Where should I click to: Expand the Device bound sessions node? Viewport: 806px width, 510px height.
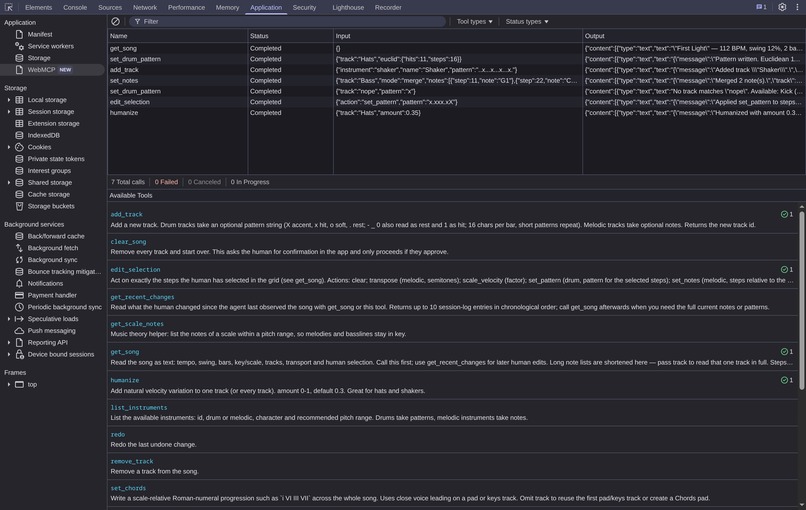coord(9,355)
